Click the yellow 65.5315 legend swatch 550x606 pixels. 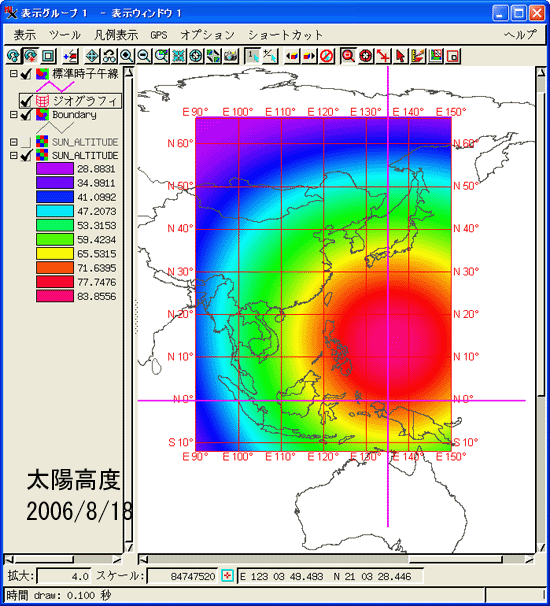click(x=54, y=254)
